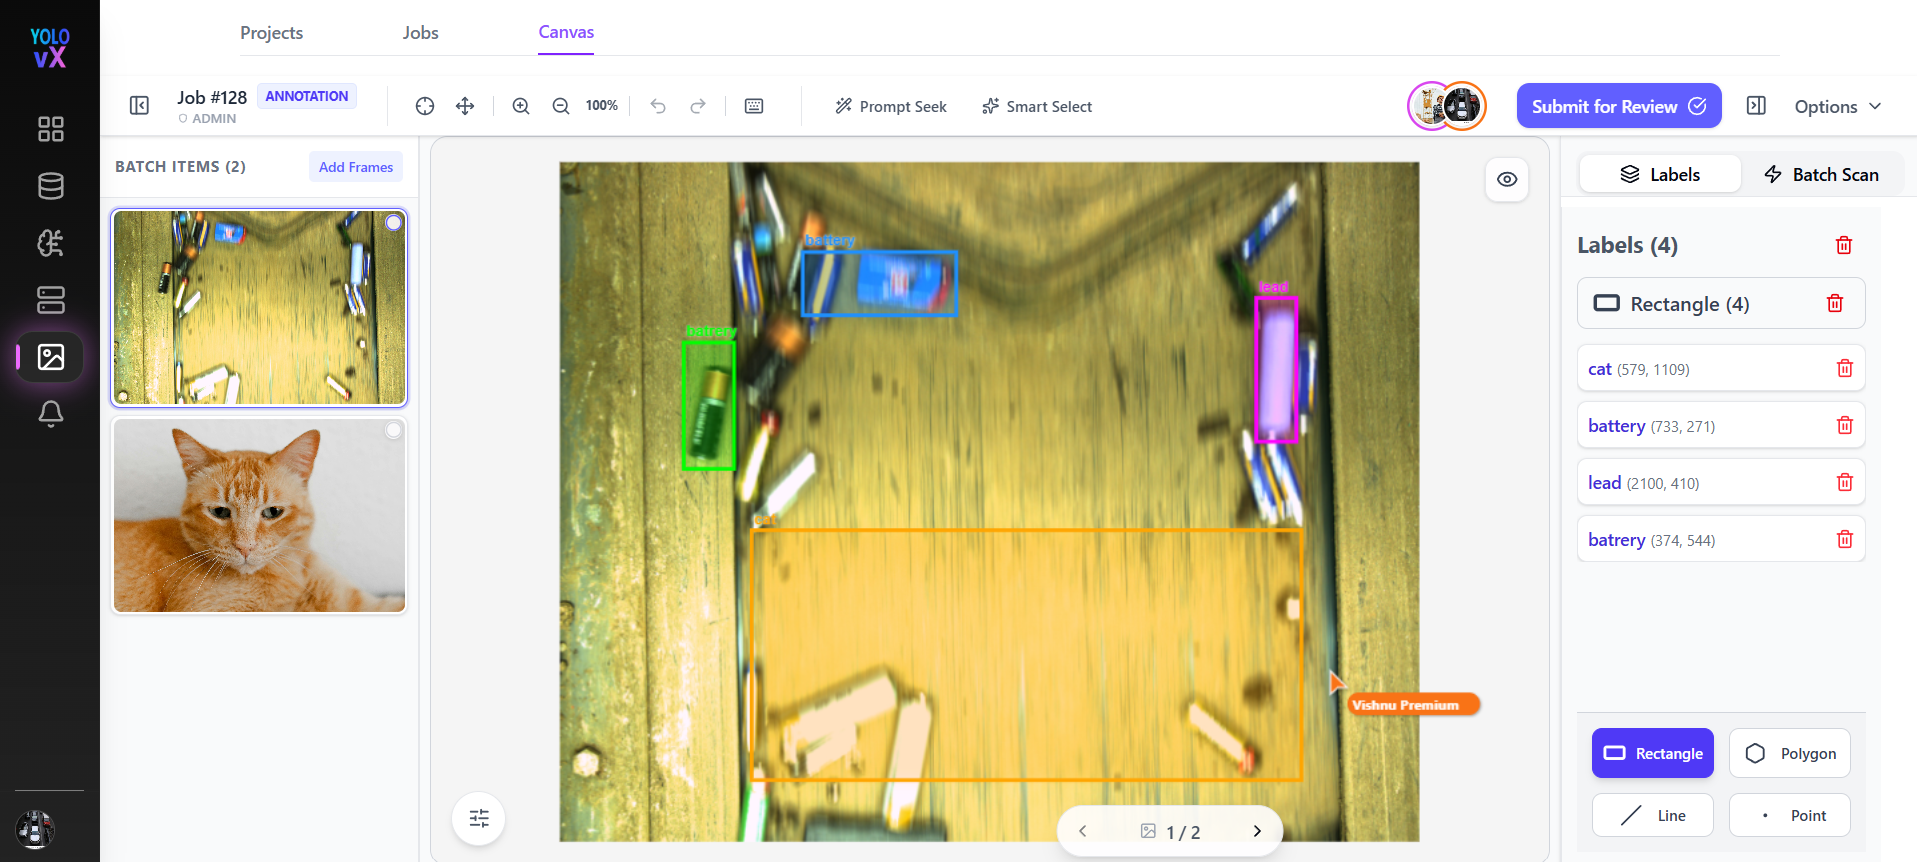Choose the Polygon drawing tool
Viewport: 1917px width, 862px height.
tap(1790, 753)
